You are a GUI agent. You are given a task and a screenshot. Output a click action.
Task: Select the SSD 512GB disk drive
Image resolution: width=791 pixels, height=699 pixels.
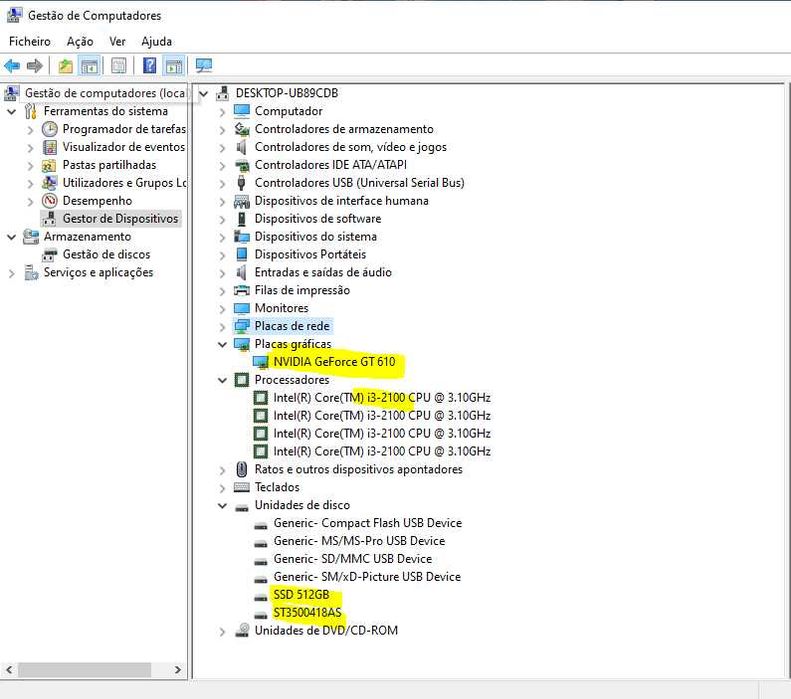pos(301,595)
